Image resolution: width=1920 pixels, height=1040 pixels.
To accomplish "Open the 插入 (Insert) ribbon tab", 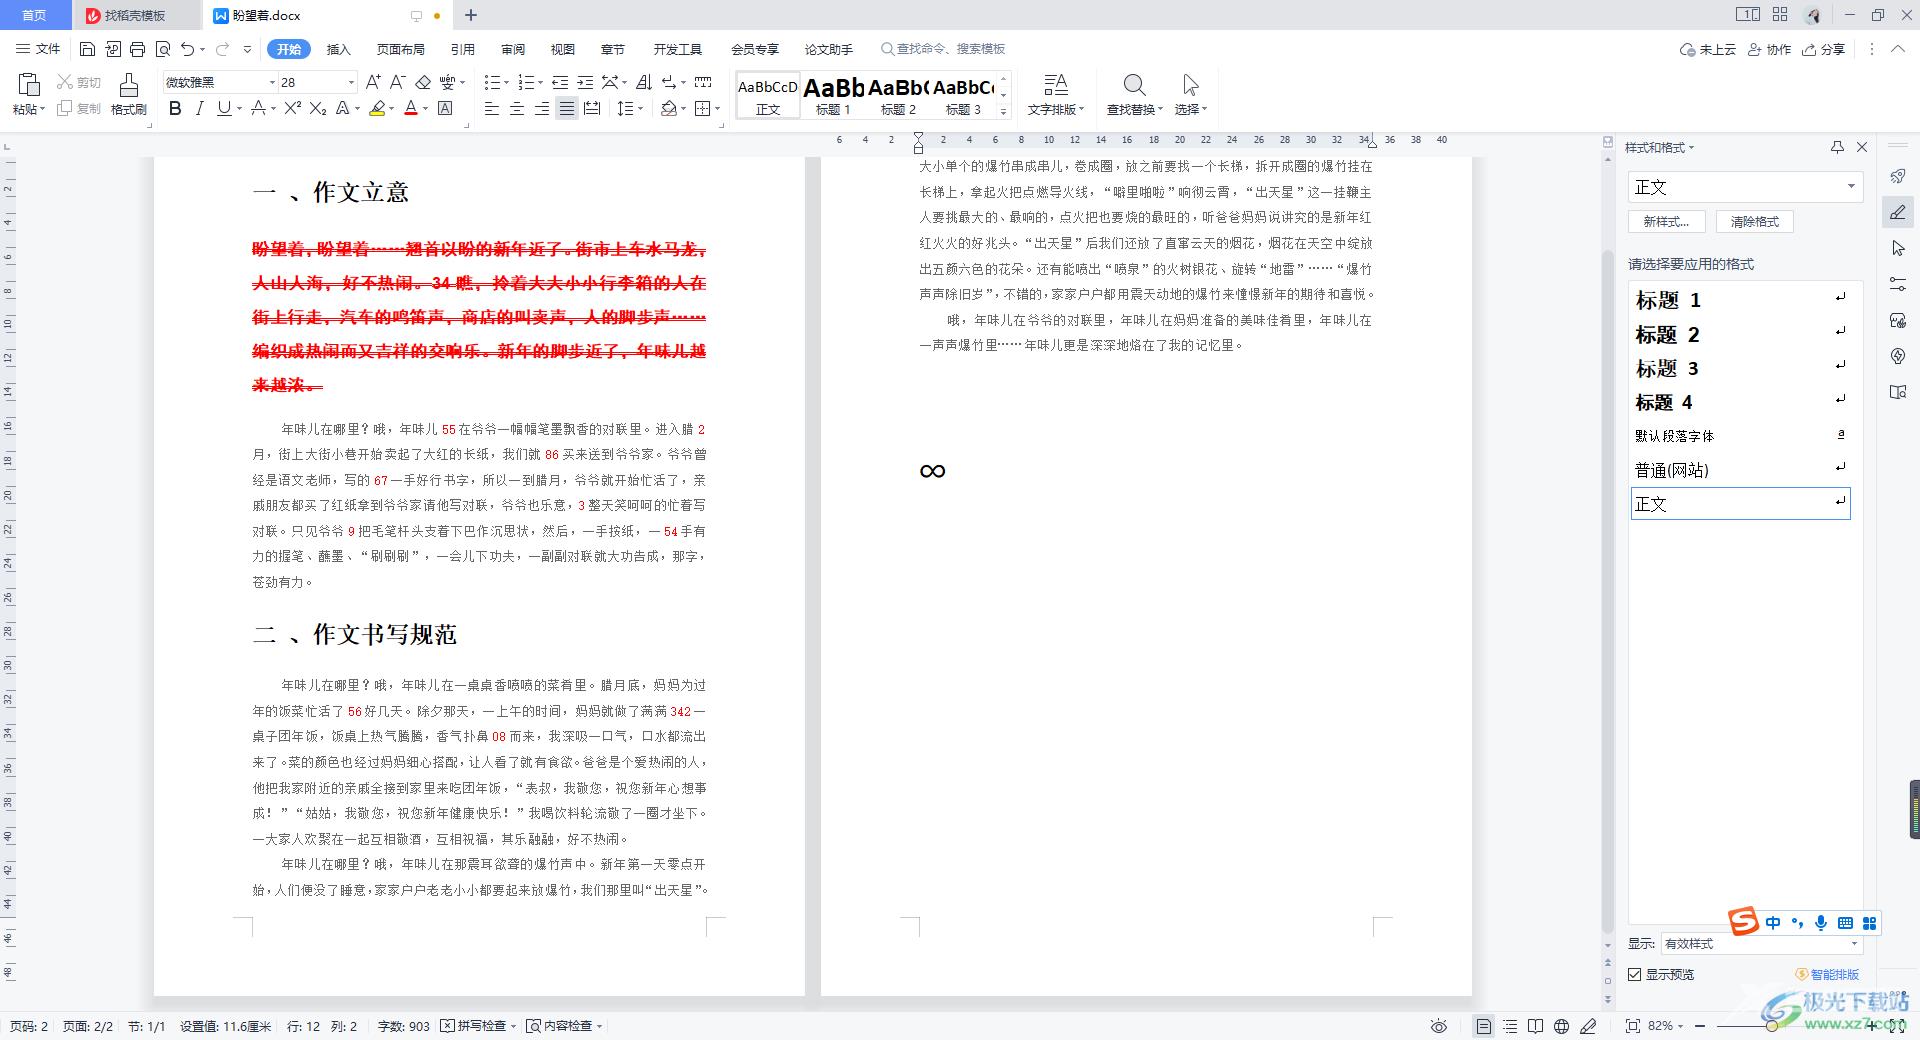I will [x=339, y=49].
